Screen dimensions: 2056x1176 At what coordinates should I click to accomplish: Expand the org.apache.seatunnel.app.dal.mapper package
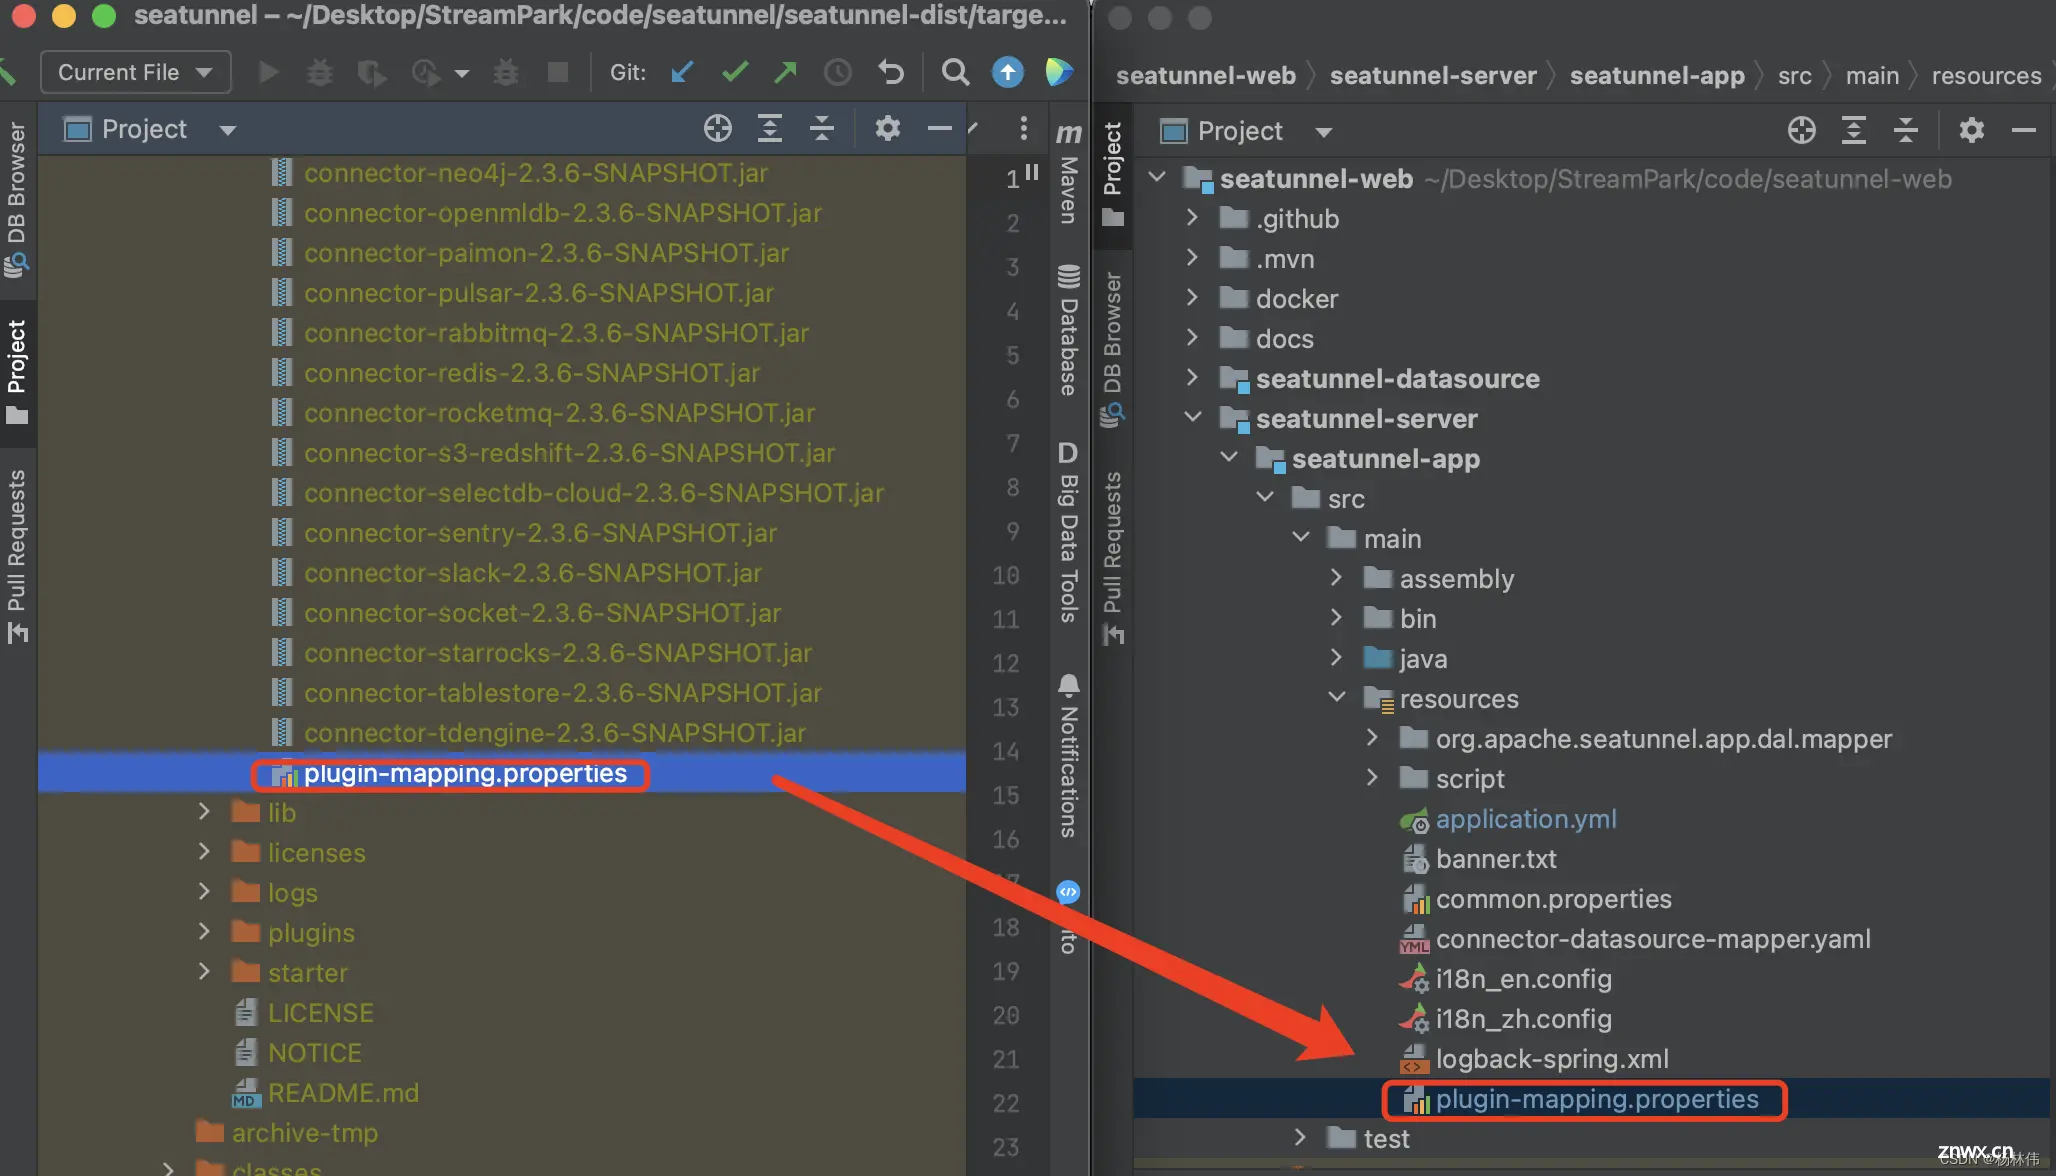tap(1372, 737)
